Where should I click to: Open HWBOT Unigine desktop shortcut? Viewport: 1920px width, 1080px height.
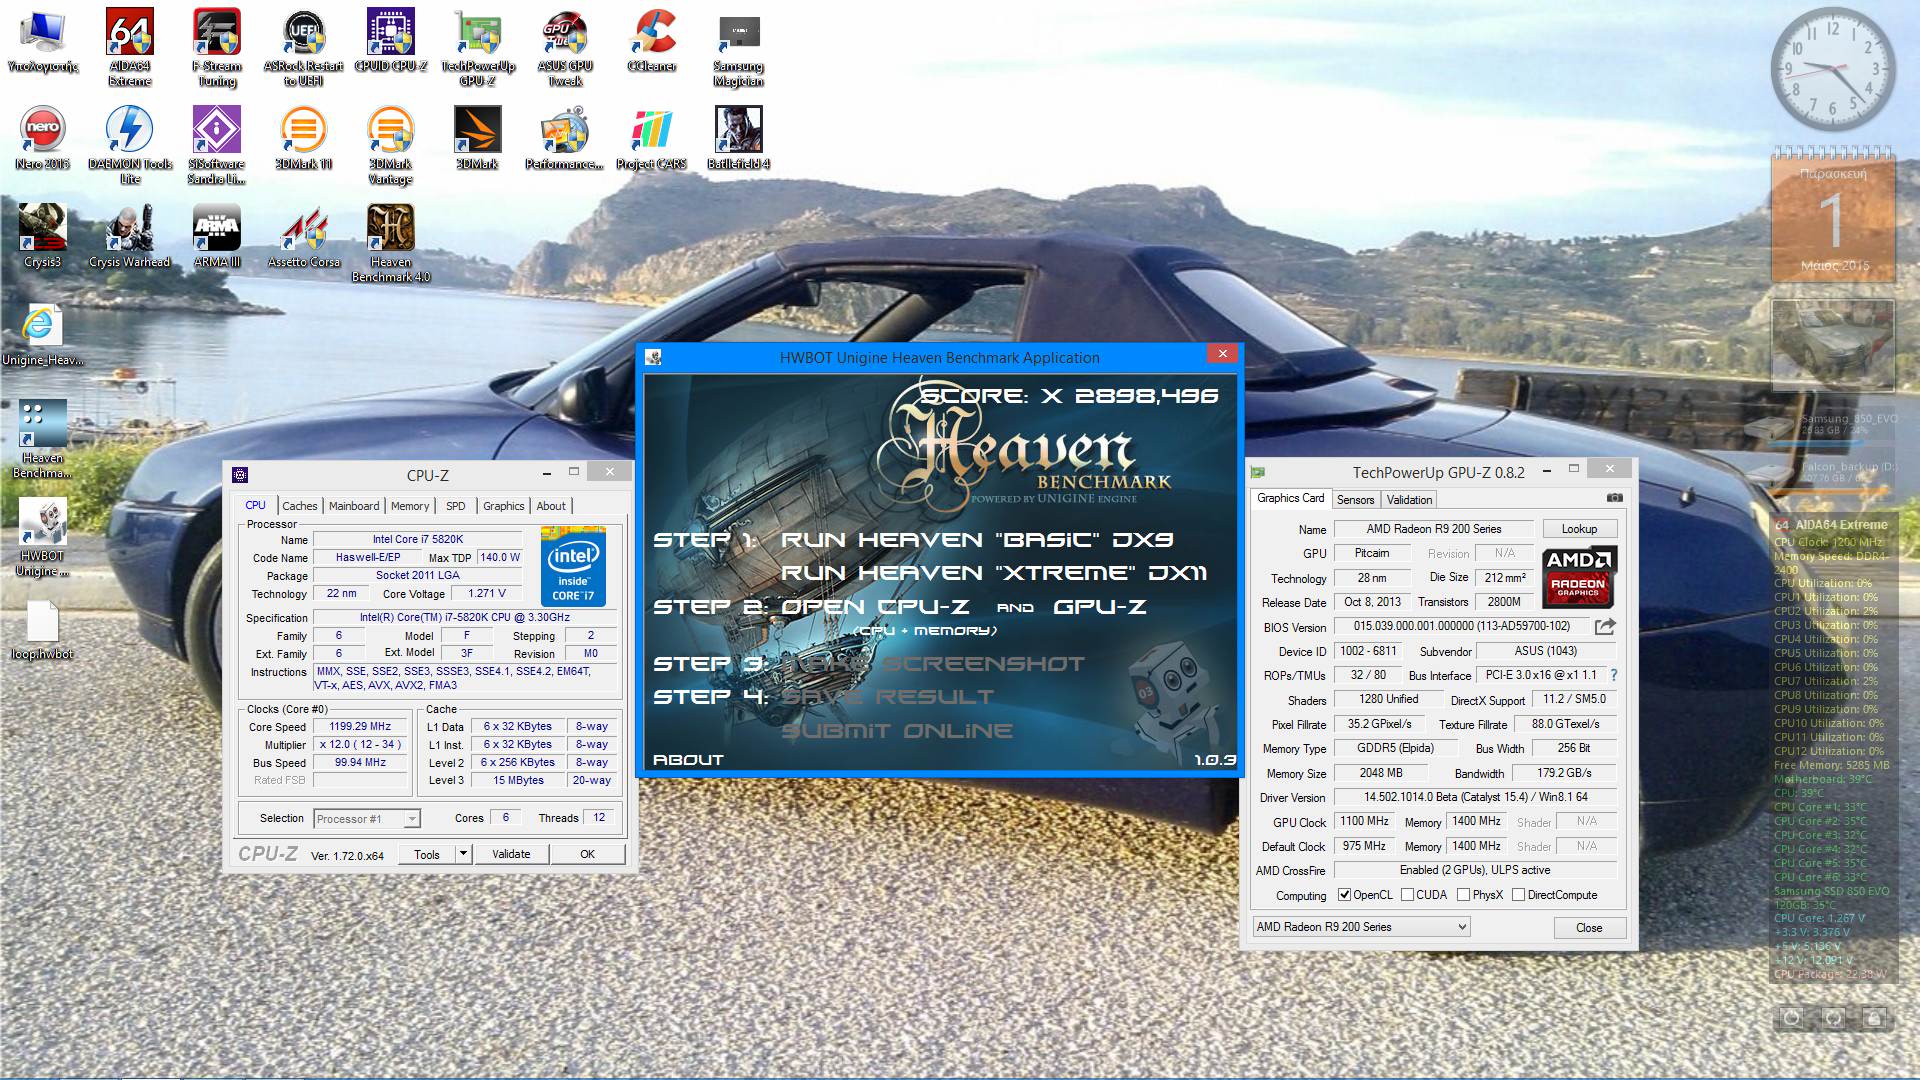[43, 537]
